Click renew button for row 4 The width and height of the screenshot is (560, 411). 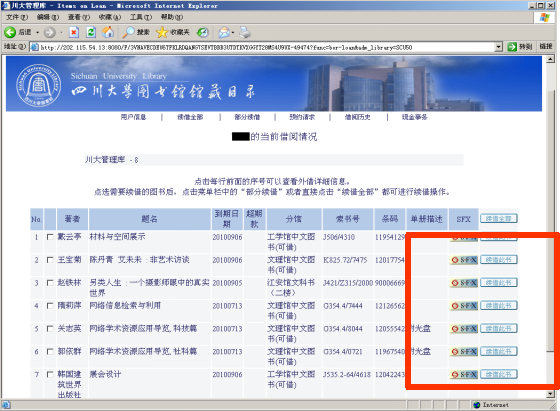click(x=499, y=305)
